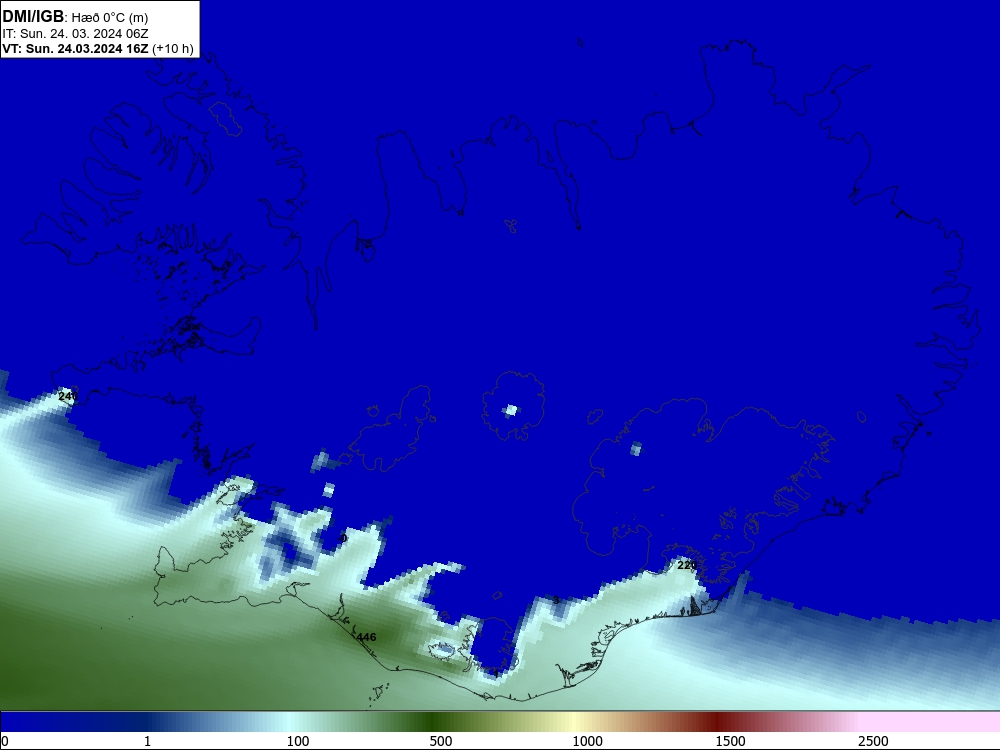The width and height of the screenshot is (1000, 750).
Task: Click the DMI/IGB title text
Action: point(33,17)
